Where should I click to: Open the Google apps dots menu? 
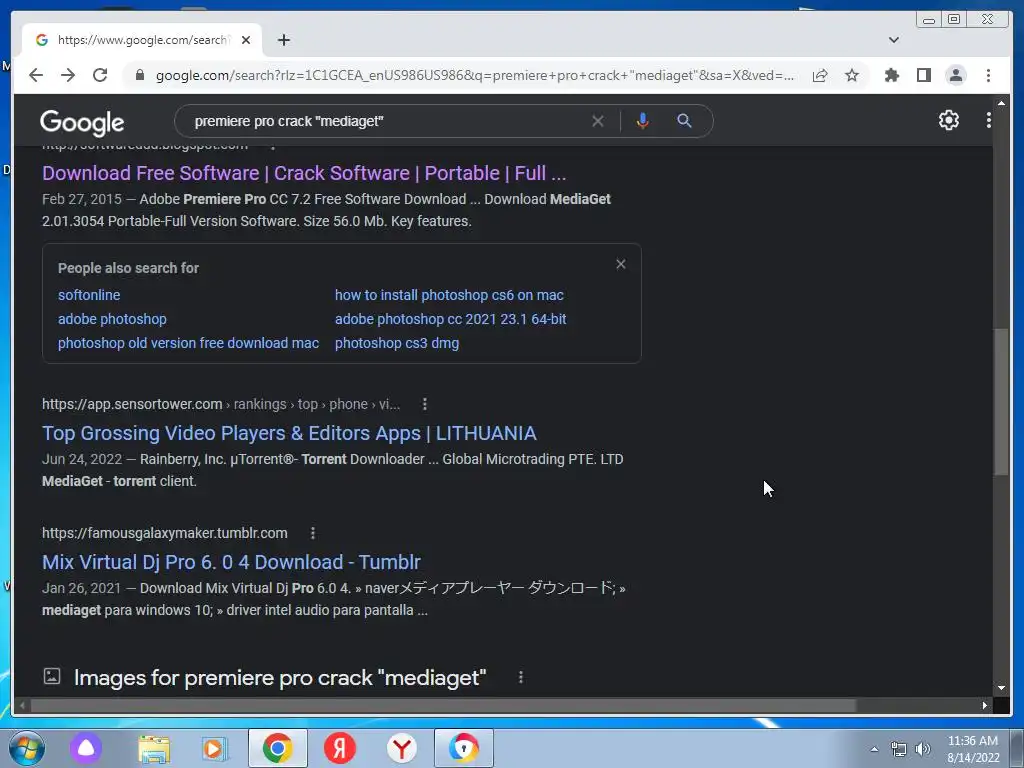(x=989, y=120)
